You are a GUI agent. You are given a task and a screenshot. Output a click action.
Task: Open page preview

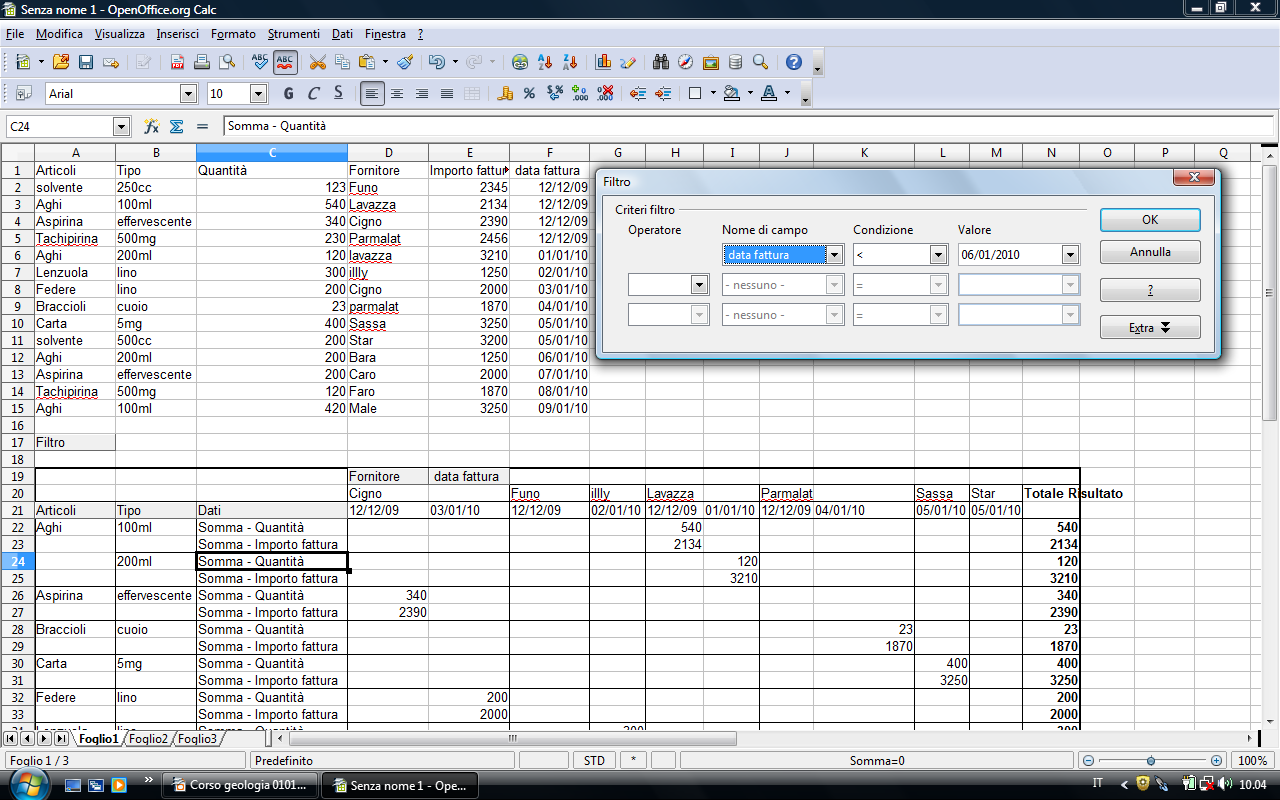(x=227, y=62)
